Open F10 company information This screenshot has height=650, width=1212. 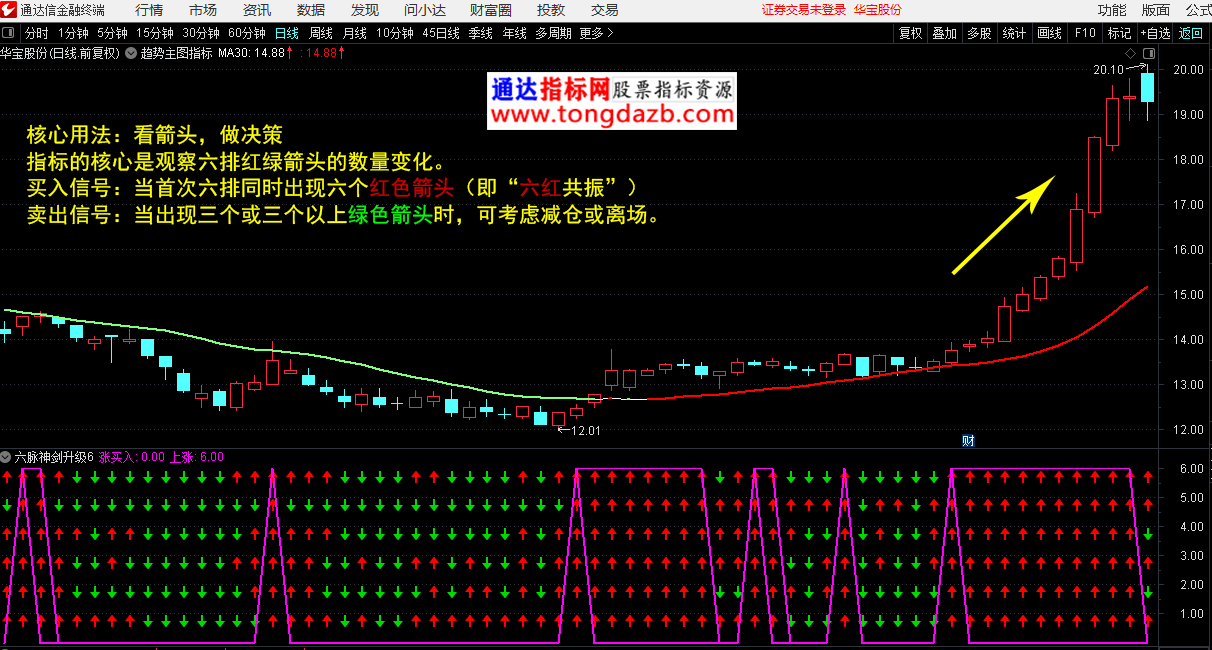click(1085, 33)
